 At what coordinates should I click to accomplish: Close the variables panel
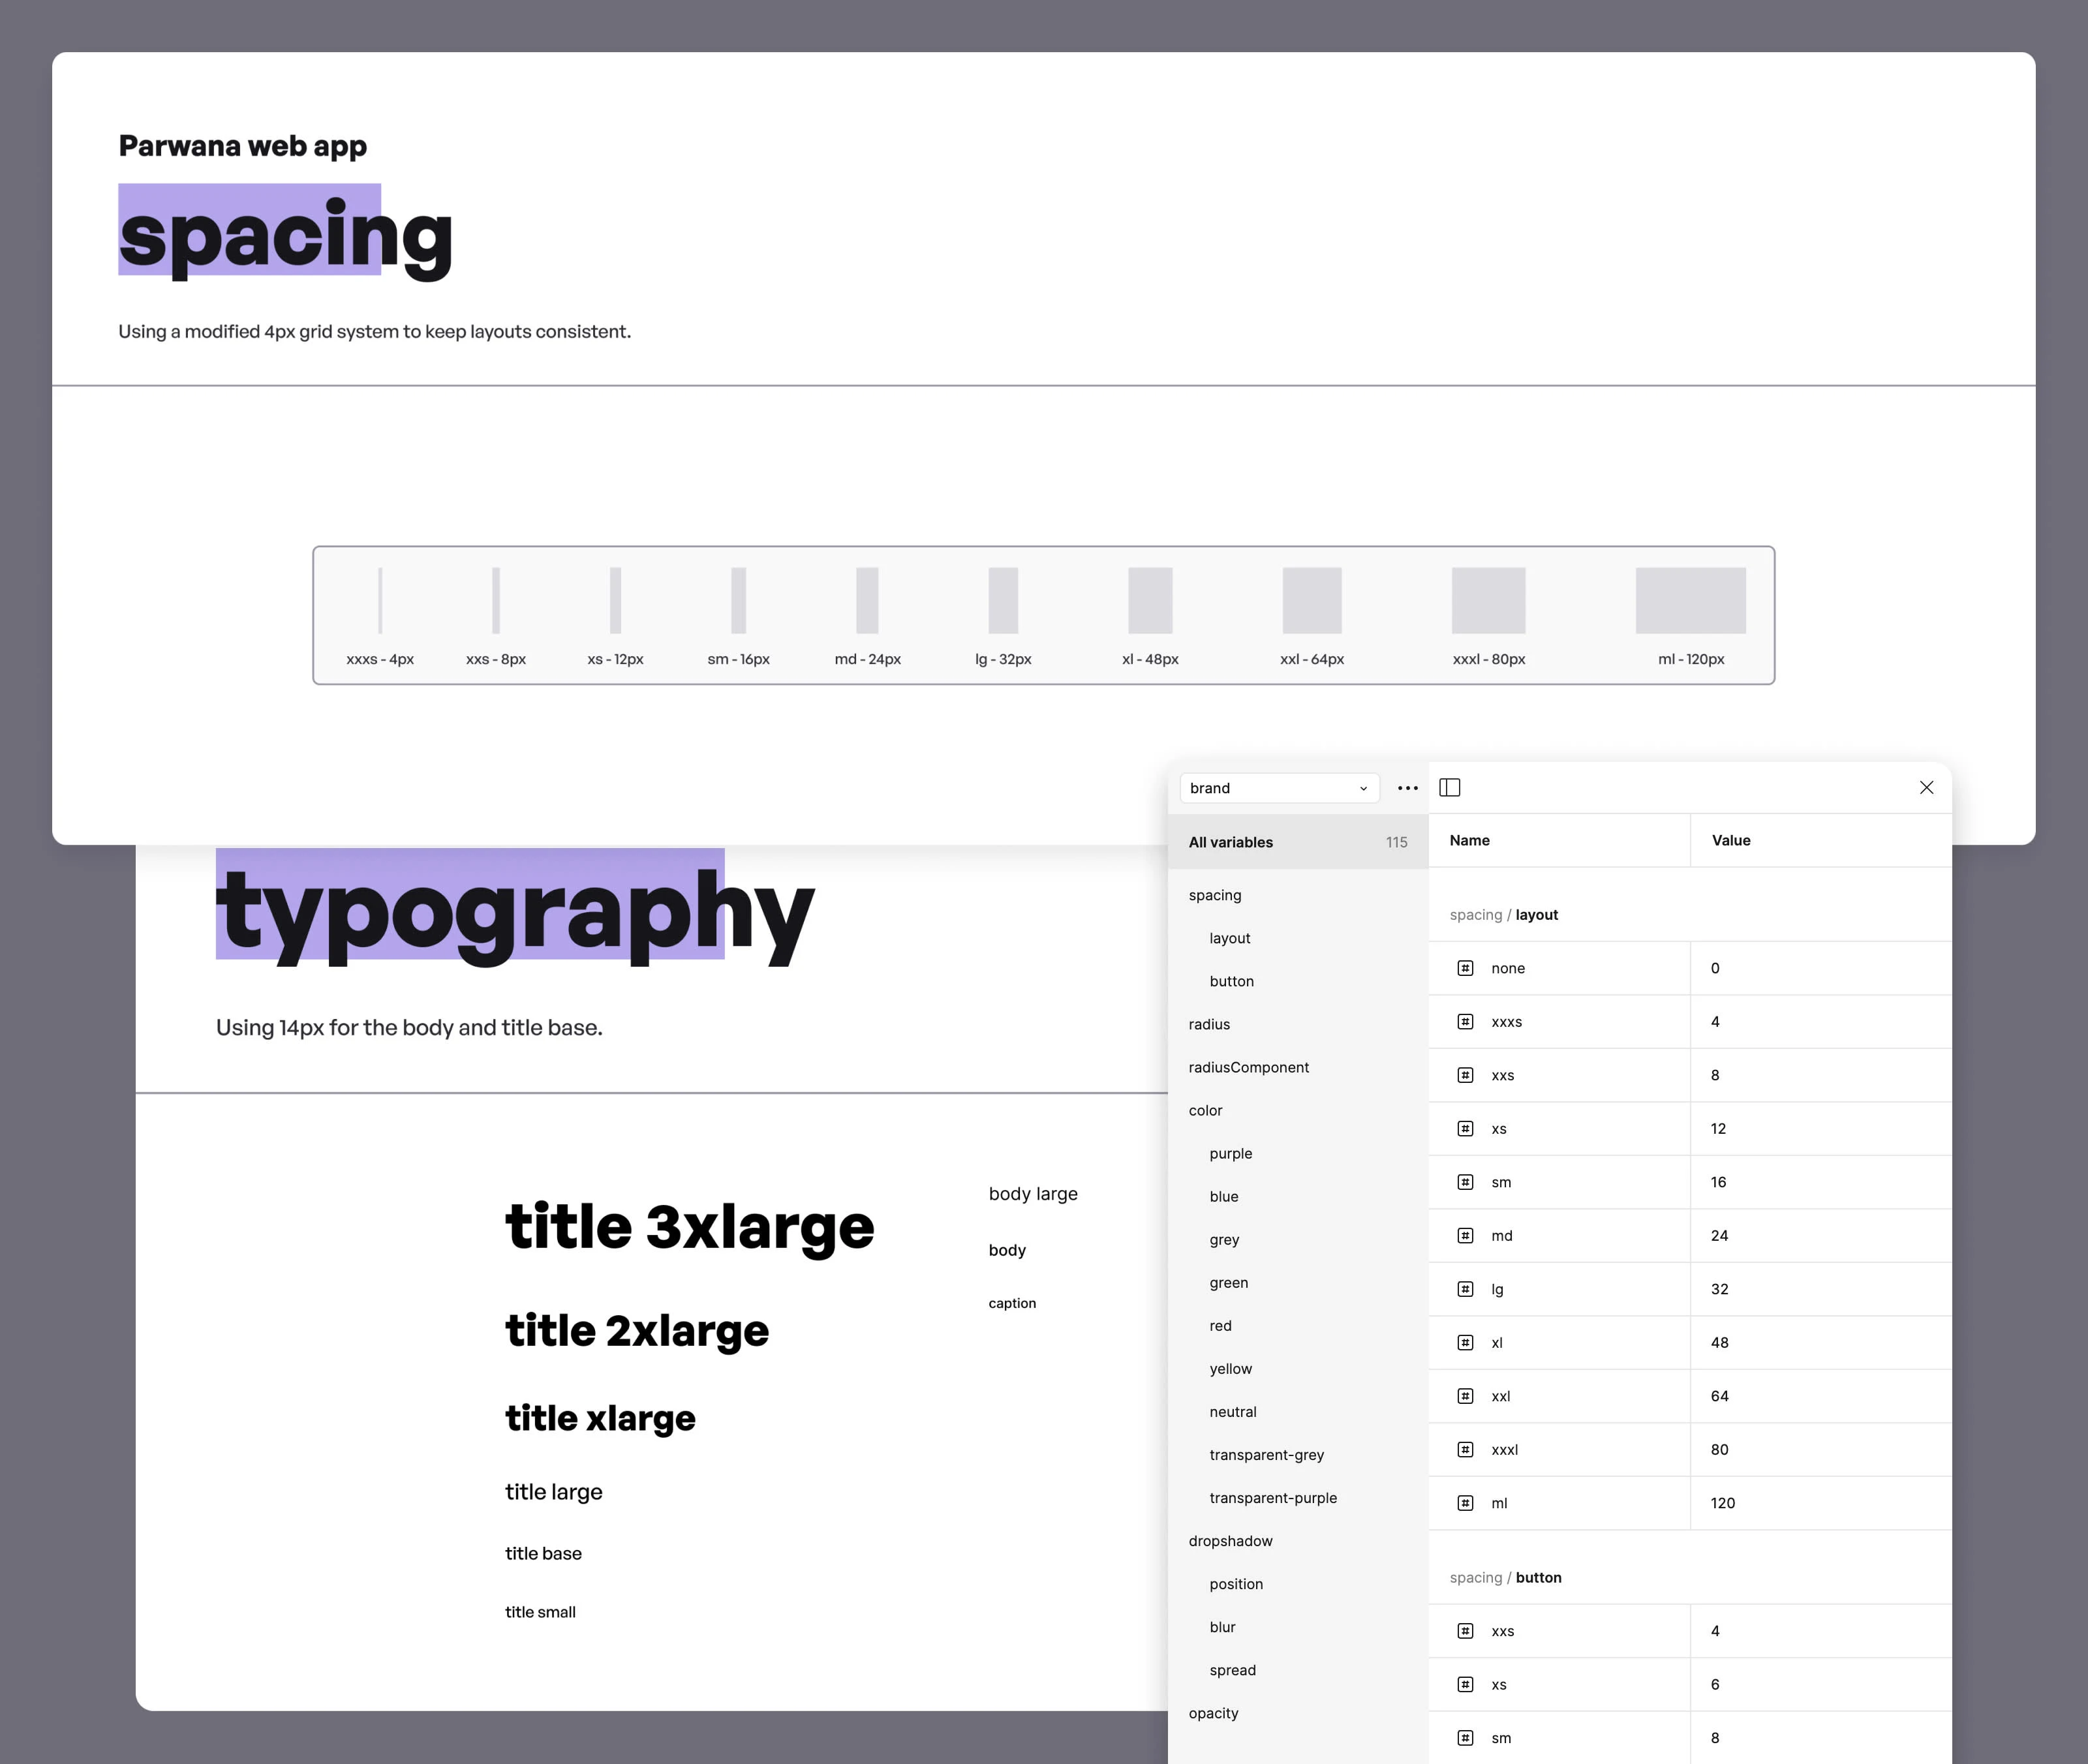click(x=1926, y=785)
